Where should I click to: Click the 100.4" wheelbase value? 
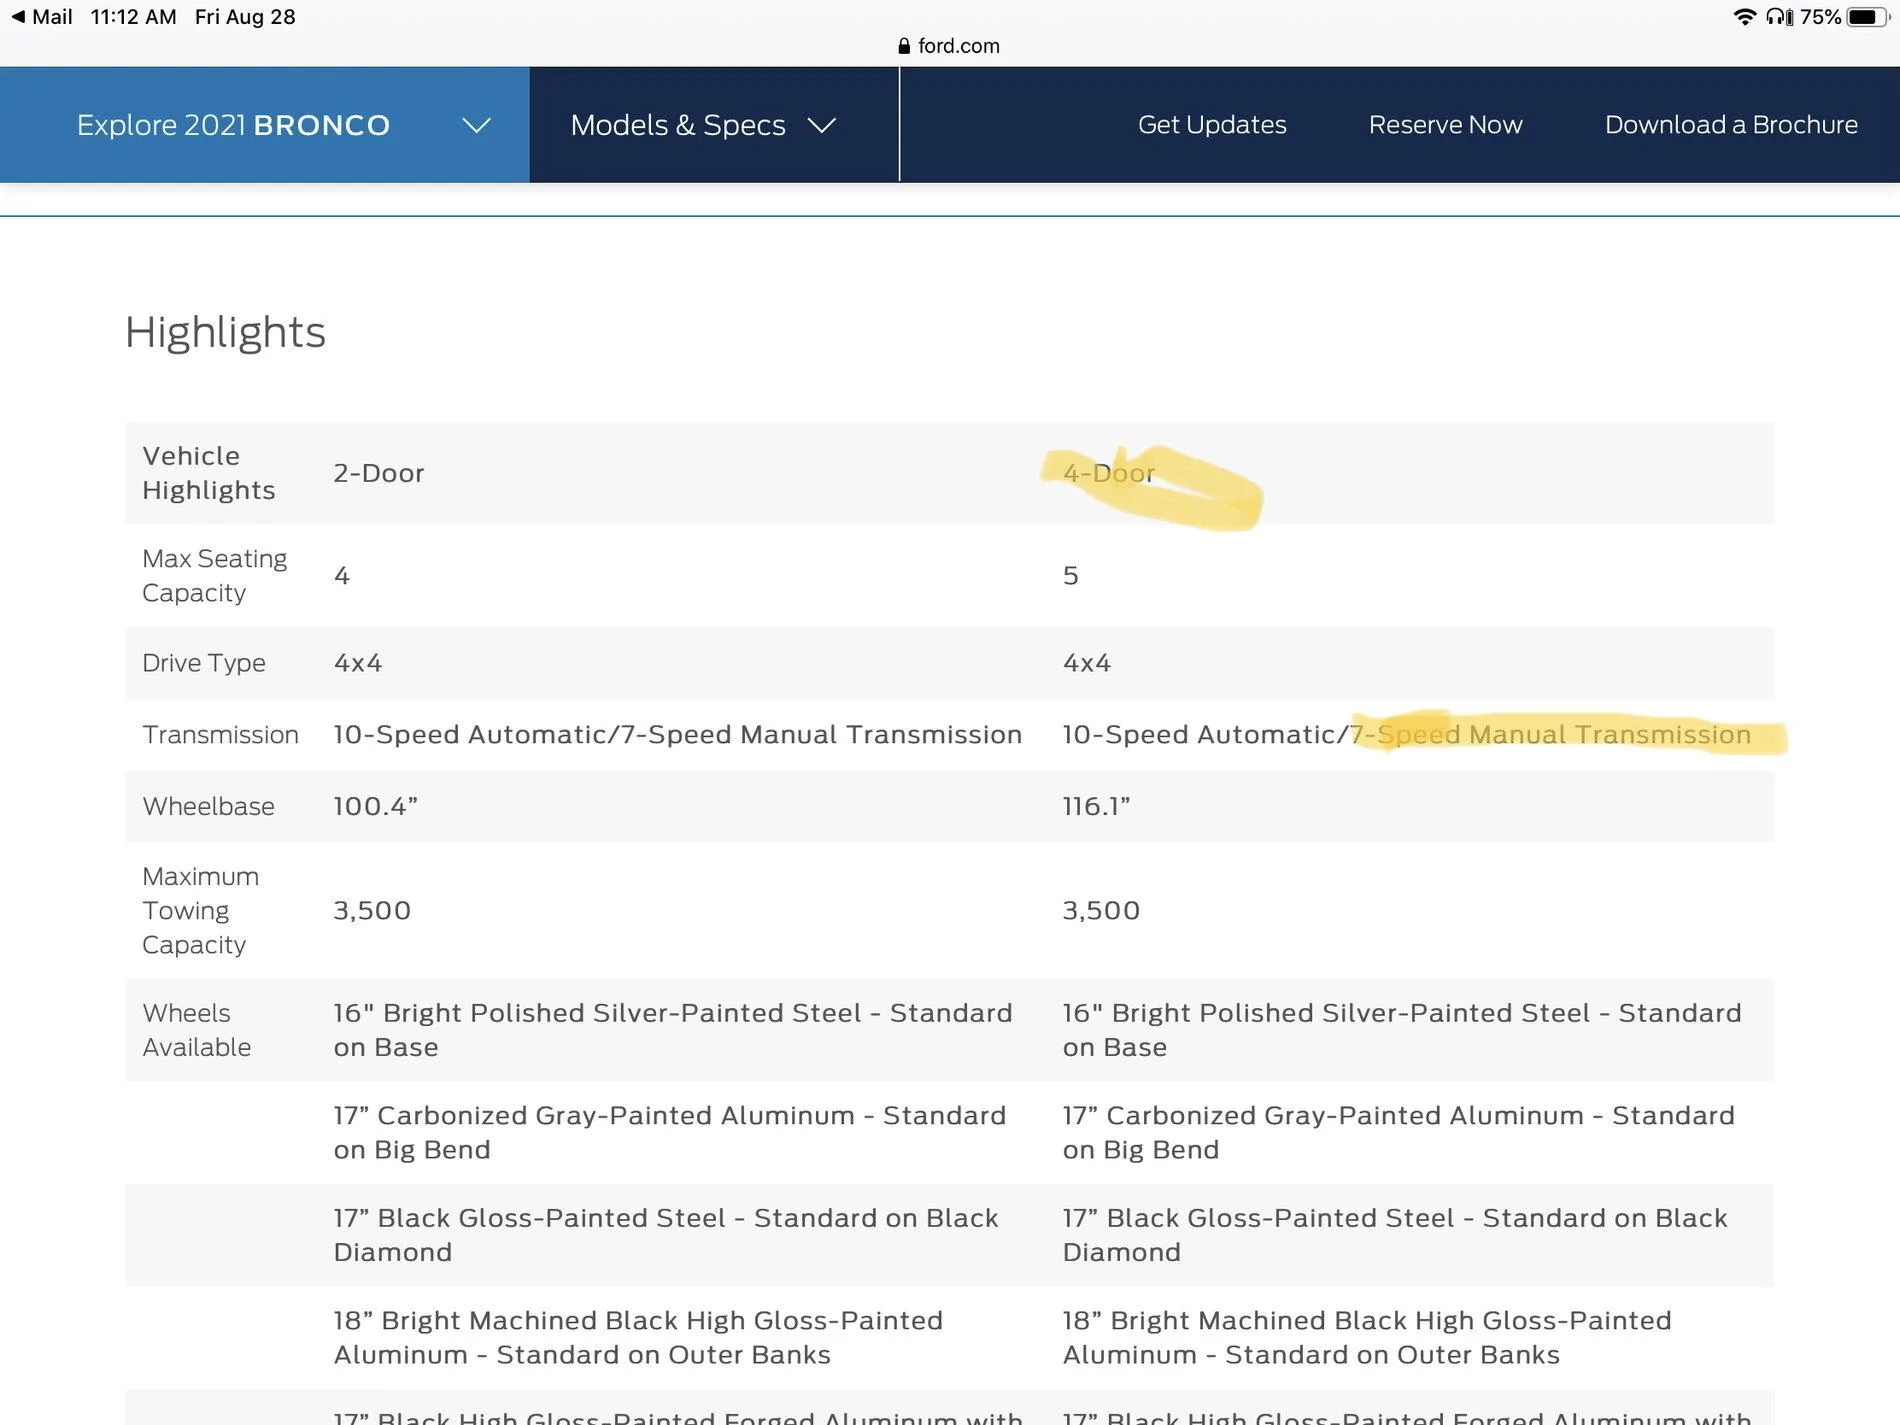coord(375,807)
